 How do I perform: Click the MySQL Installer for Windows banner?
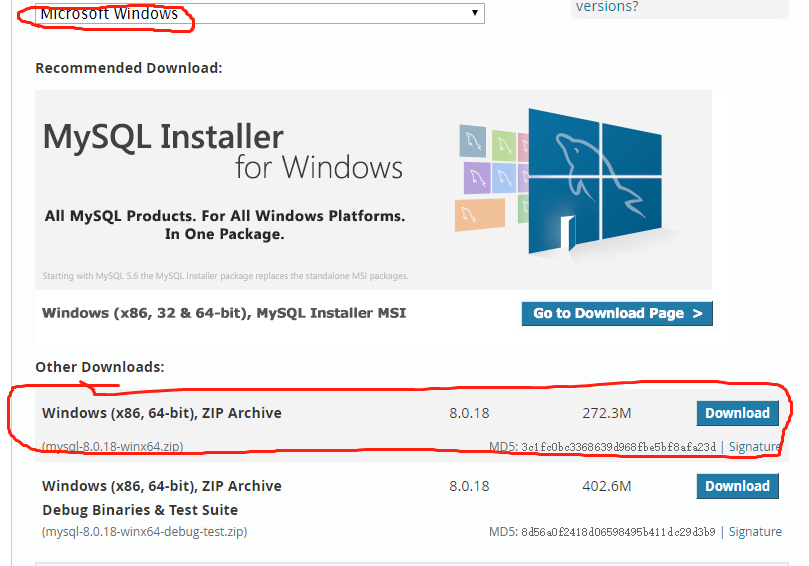[x=374, y=190]
